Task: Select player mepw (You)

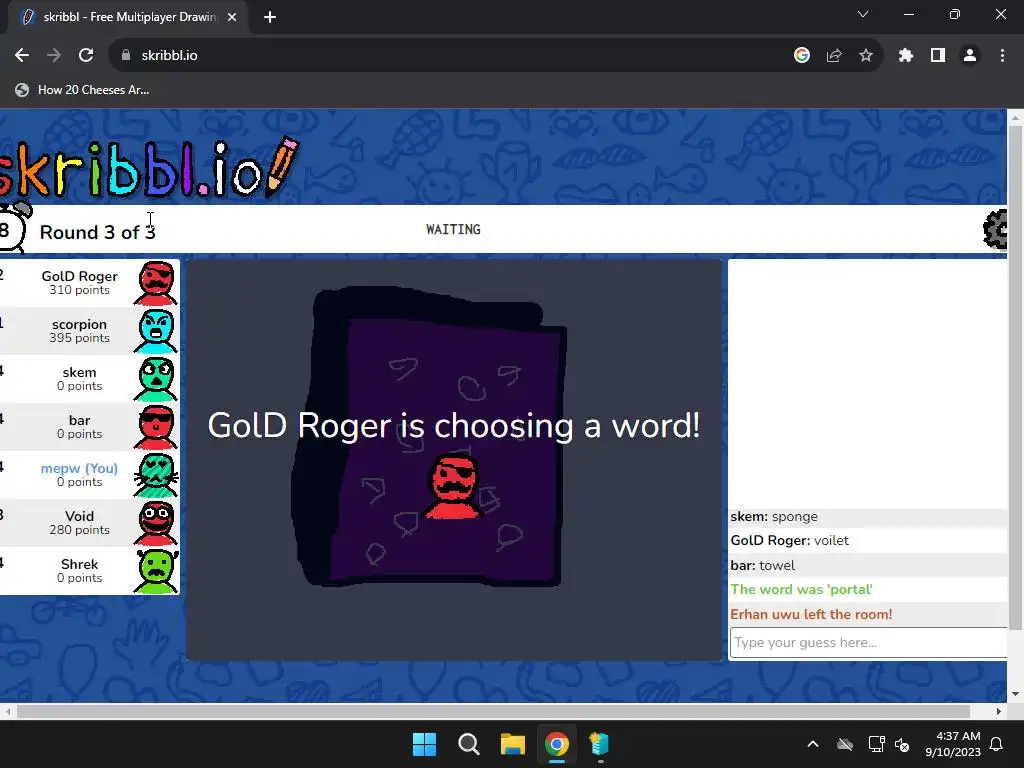Action: (89, 475)
